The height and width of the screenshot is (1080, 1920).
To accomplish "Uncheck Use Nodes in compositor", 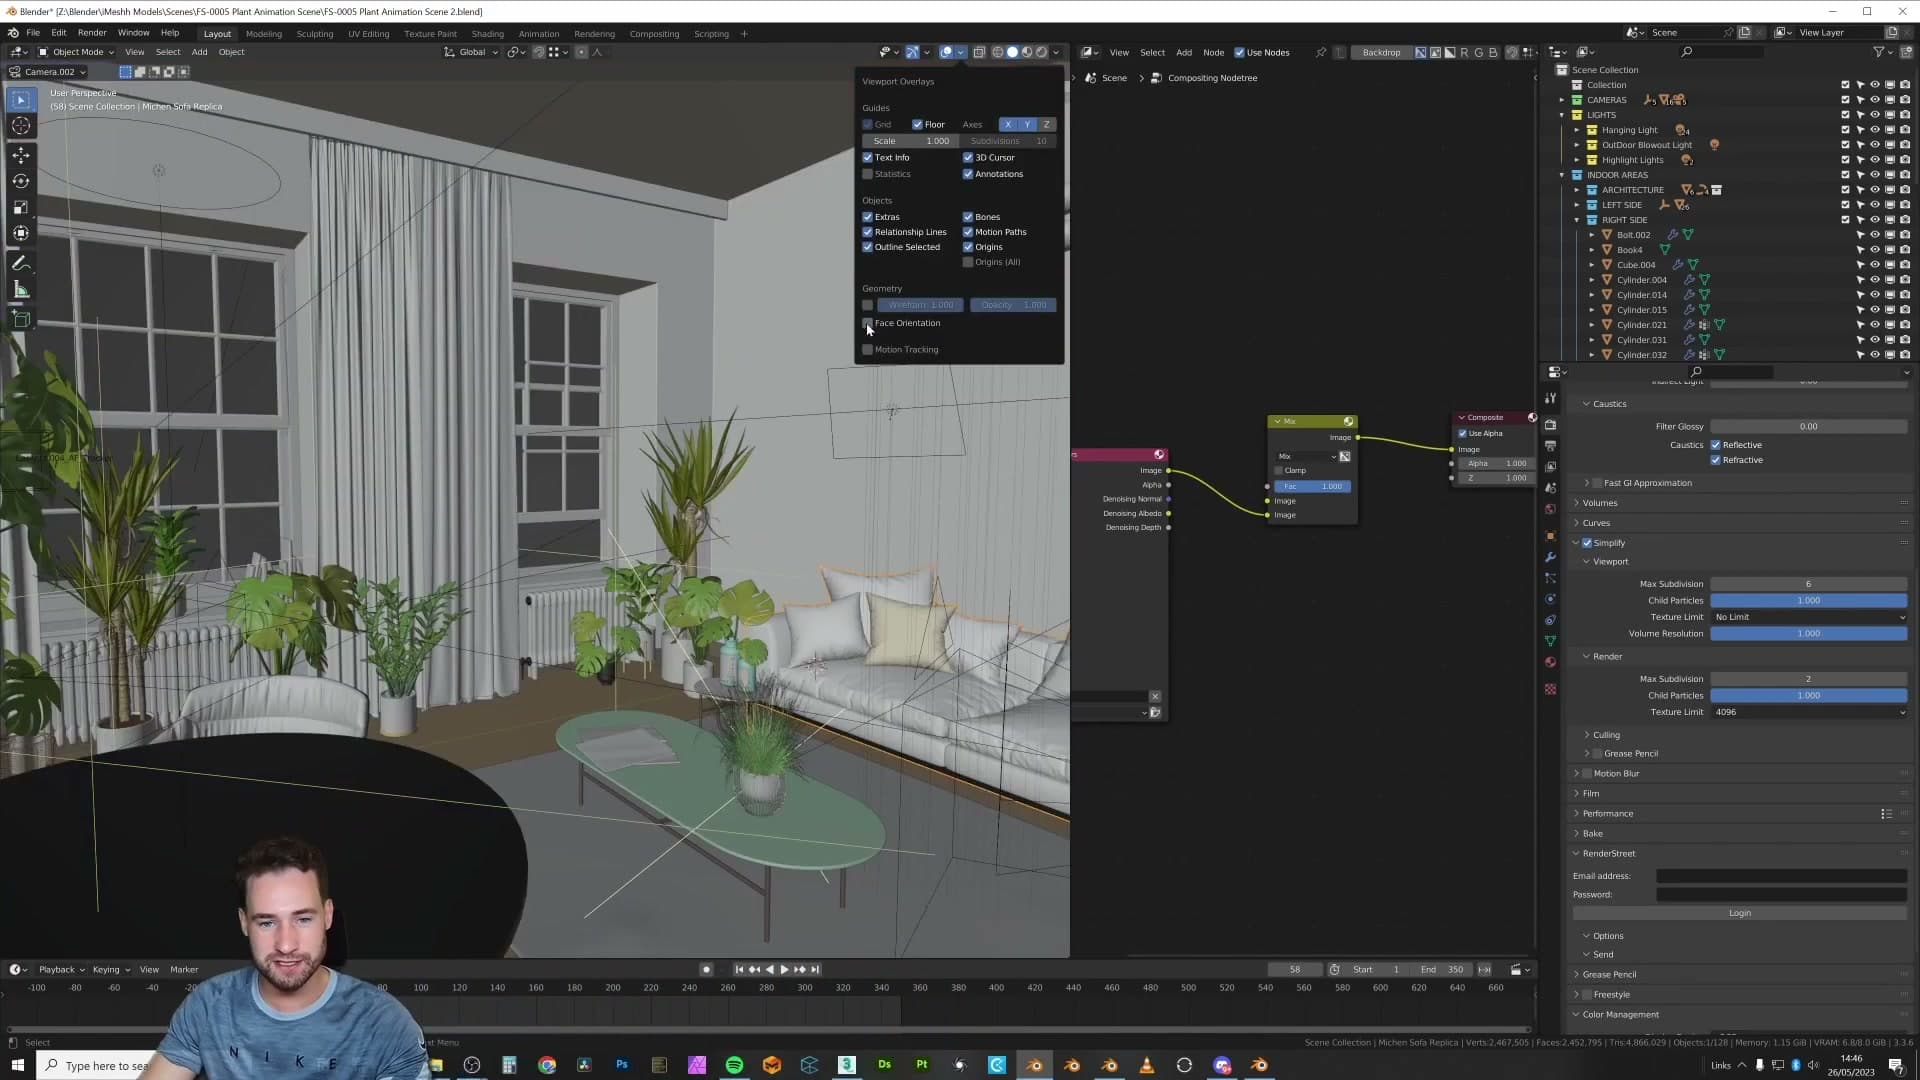I will tap(1240, 52).
